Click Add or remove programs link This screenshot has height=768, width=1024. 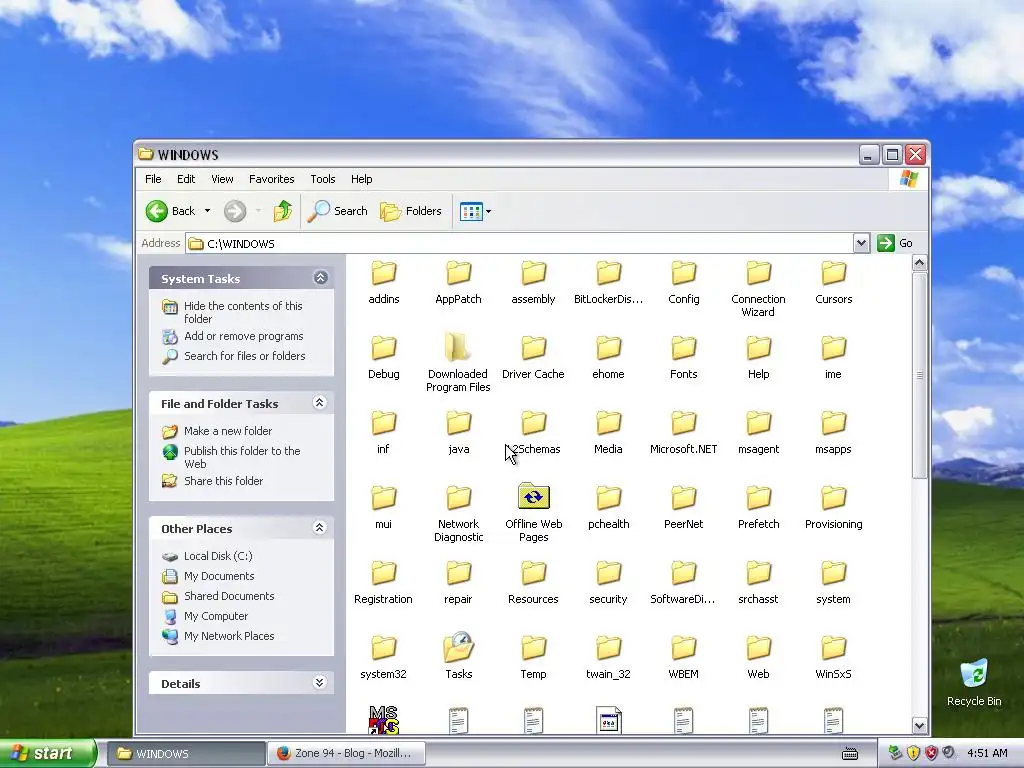244,336
